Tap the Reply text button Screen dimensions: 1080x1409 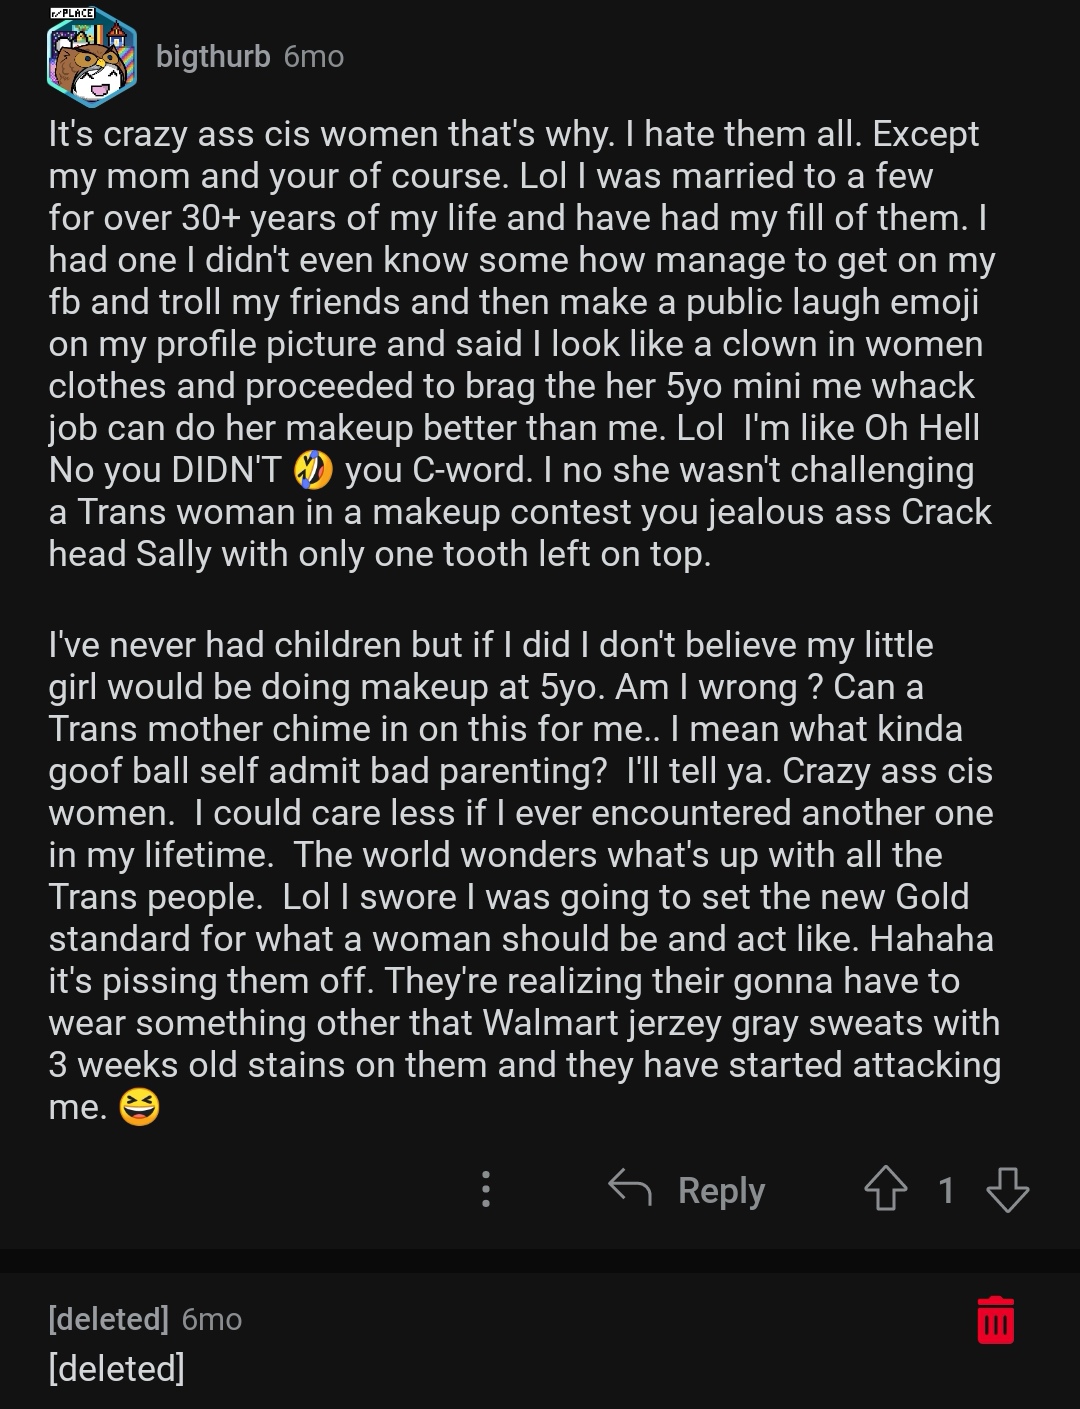pos(721,1190)
